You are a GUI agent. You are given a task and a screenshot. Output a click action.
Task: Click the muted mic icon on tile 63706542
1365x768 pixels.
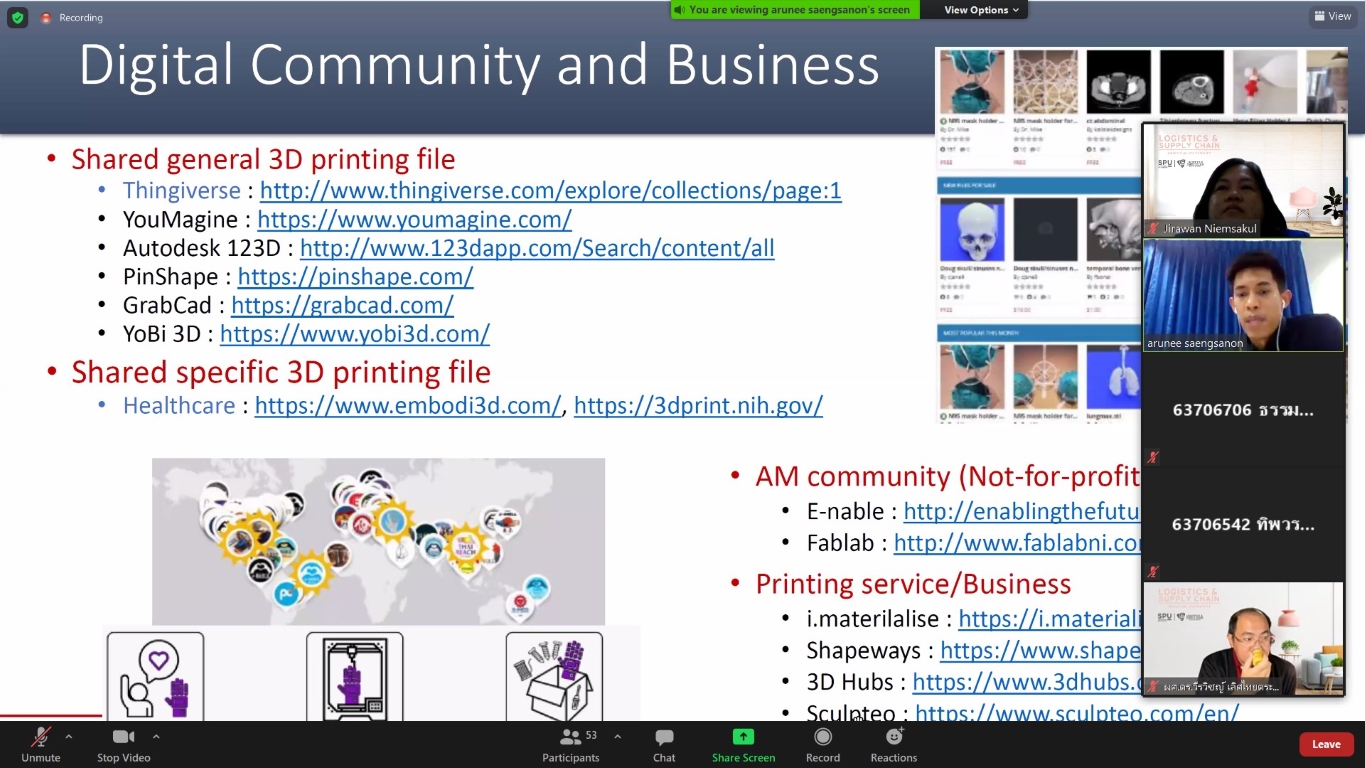(x=1153, y=572)
